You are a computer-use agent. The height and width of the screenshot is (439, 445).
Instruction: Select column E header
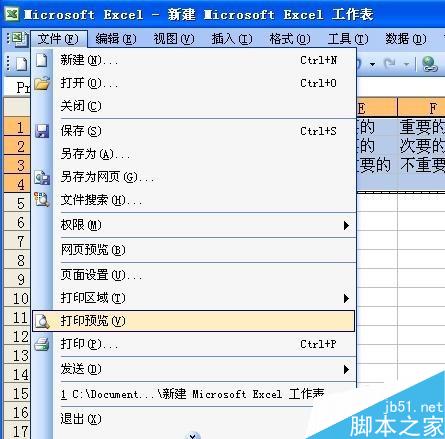(377, 108)
